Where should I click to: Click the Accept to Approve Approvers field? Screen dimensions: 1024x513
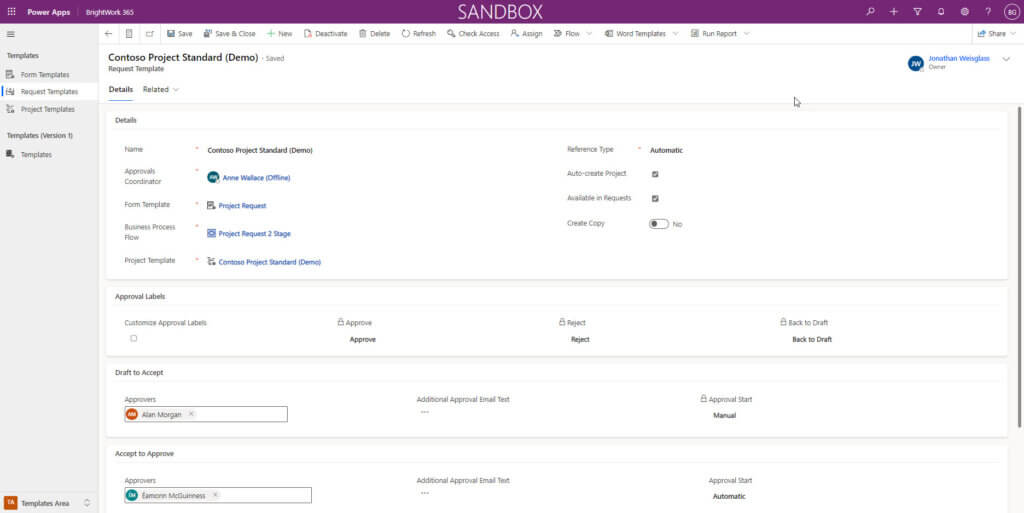[218, 495]
